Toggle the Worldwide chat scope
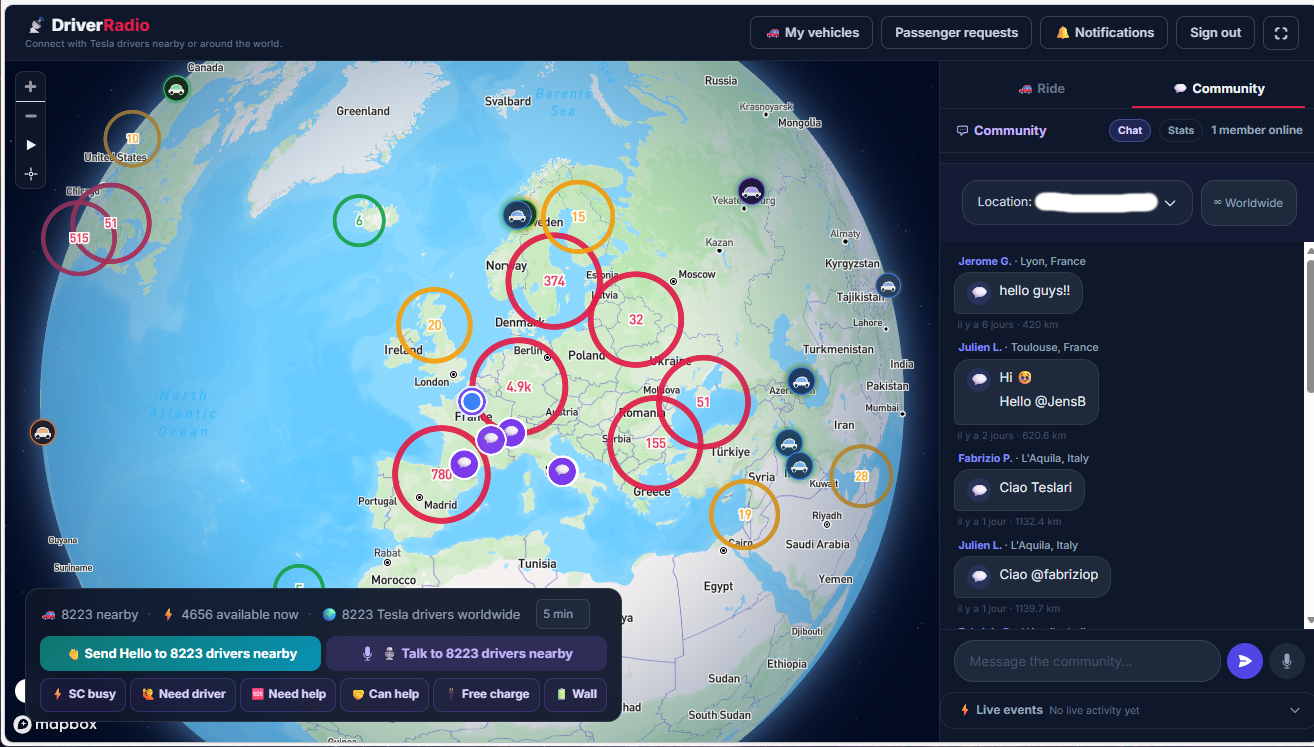1314x747 pixels. pos(1249,203)
